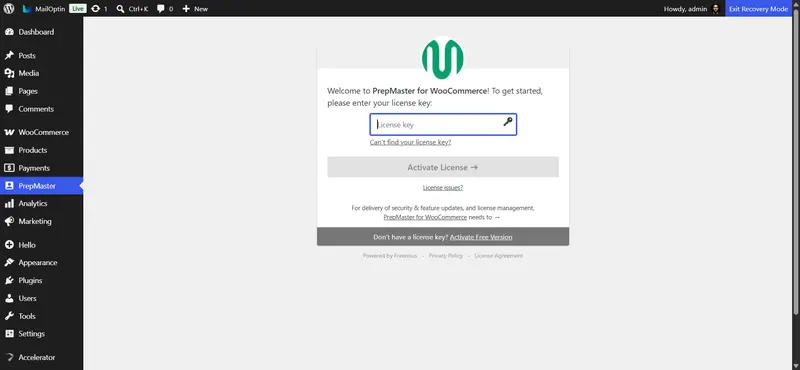
Task: Click the WooCommerce logo icon
Action: click(x=9, y=132)
